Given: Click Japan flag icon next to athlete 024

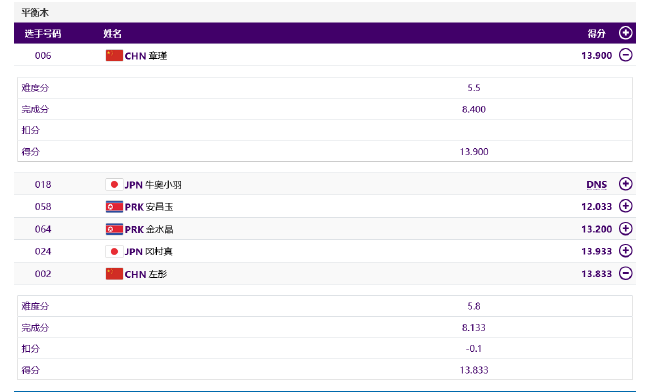Looking at the screenshot, I should [114, 252].
